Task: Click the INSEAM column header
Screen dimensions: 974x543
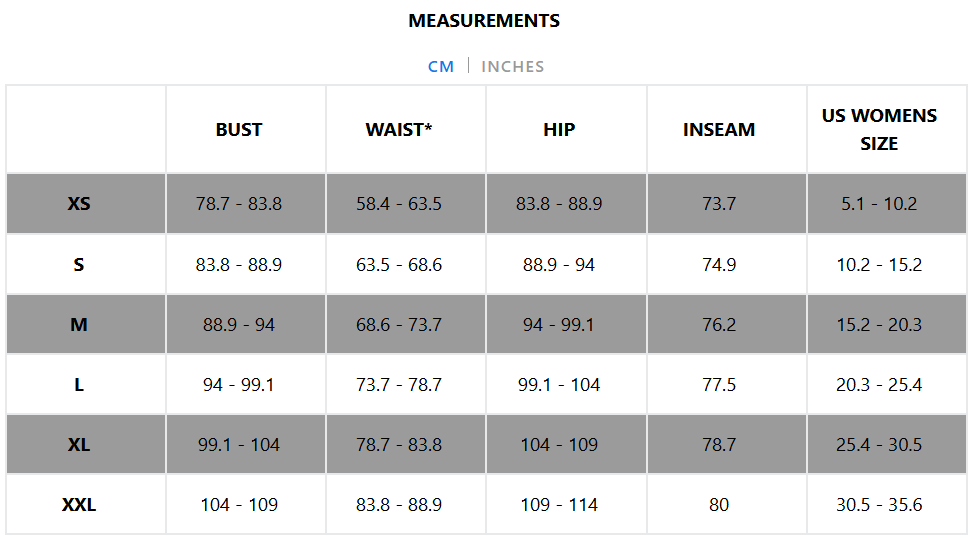Action: tap(719, 129)
